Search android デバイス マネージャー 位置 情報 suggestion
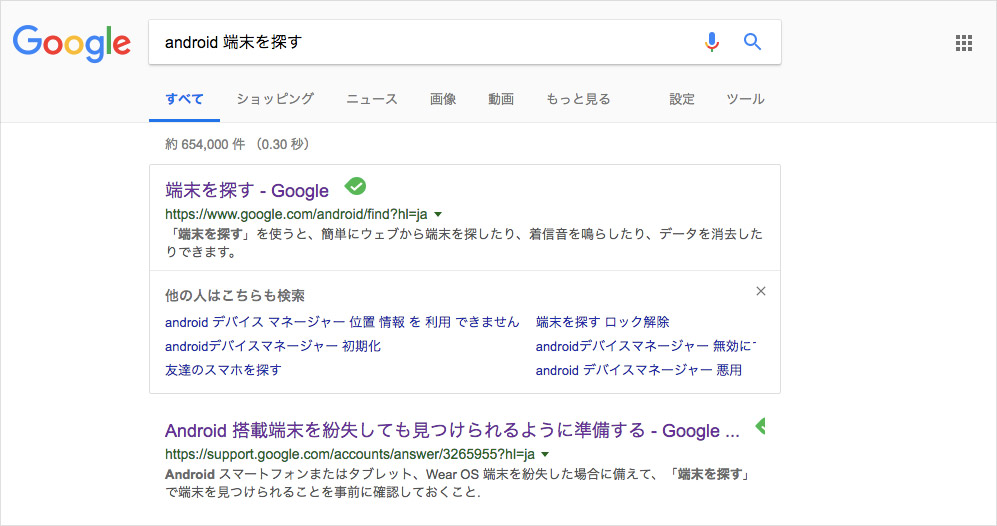This screenshot has height=526, width=997. 342,322
